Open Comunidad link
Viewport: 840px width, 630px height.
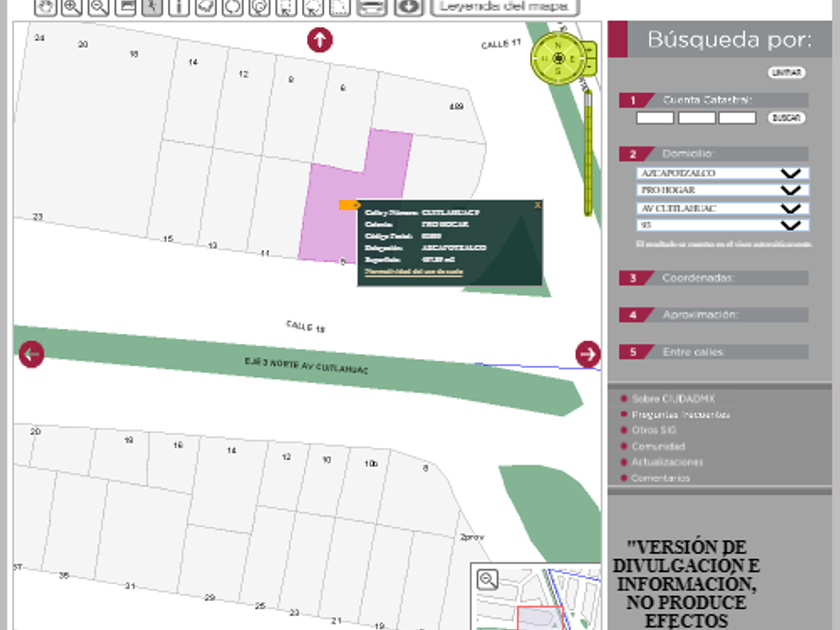point(658,446)
